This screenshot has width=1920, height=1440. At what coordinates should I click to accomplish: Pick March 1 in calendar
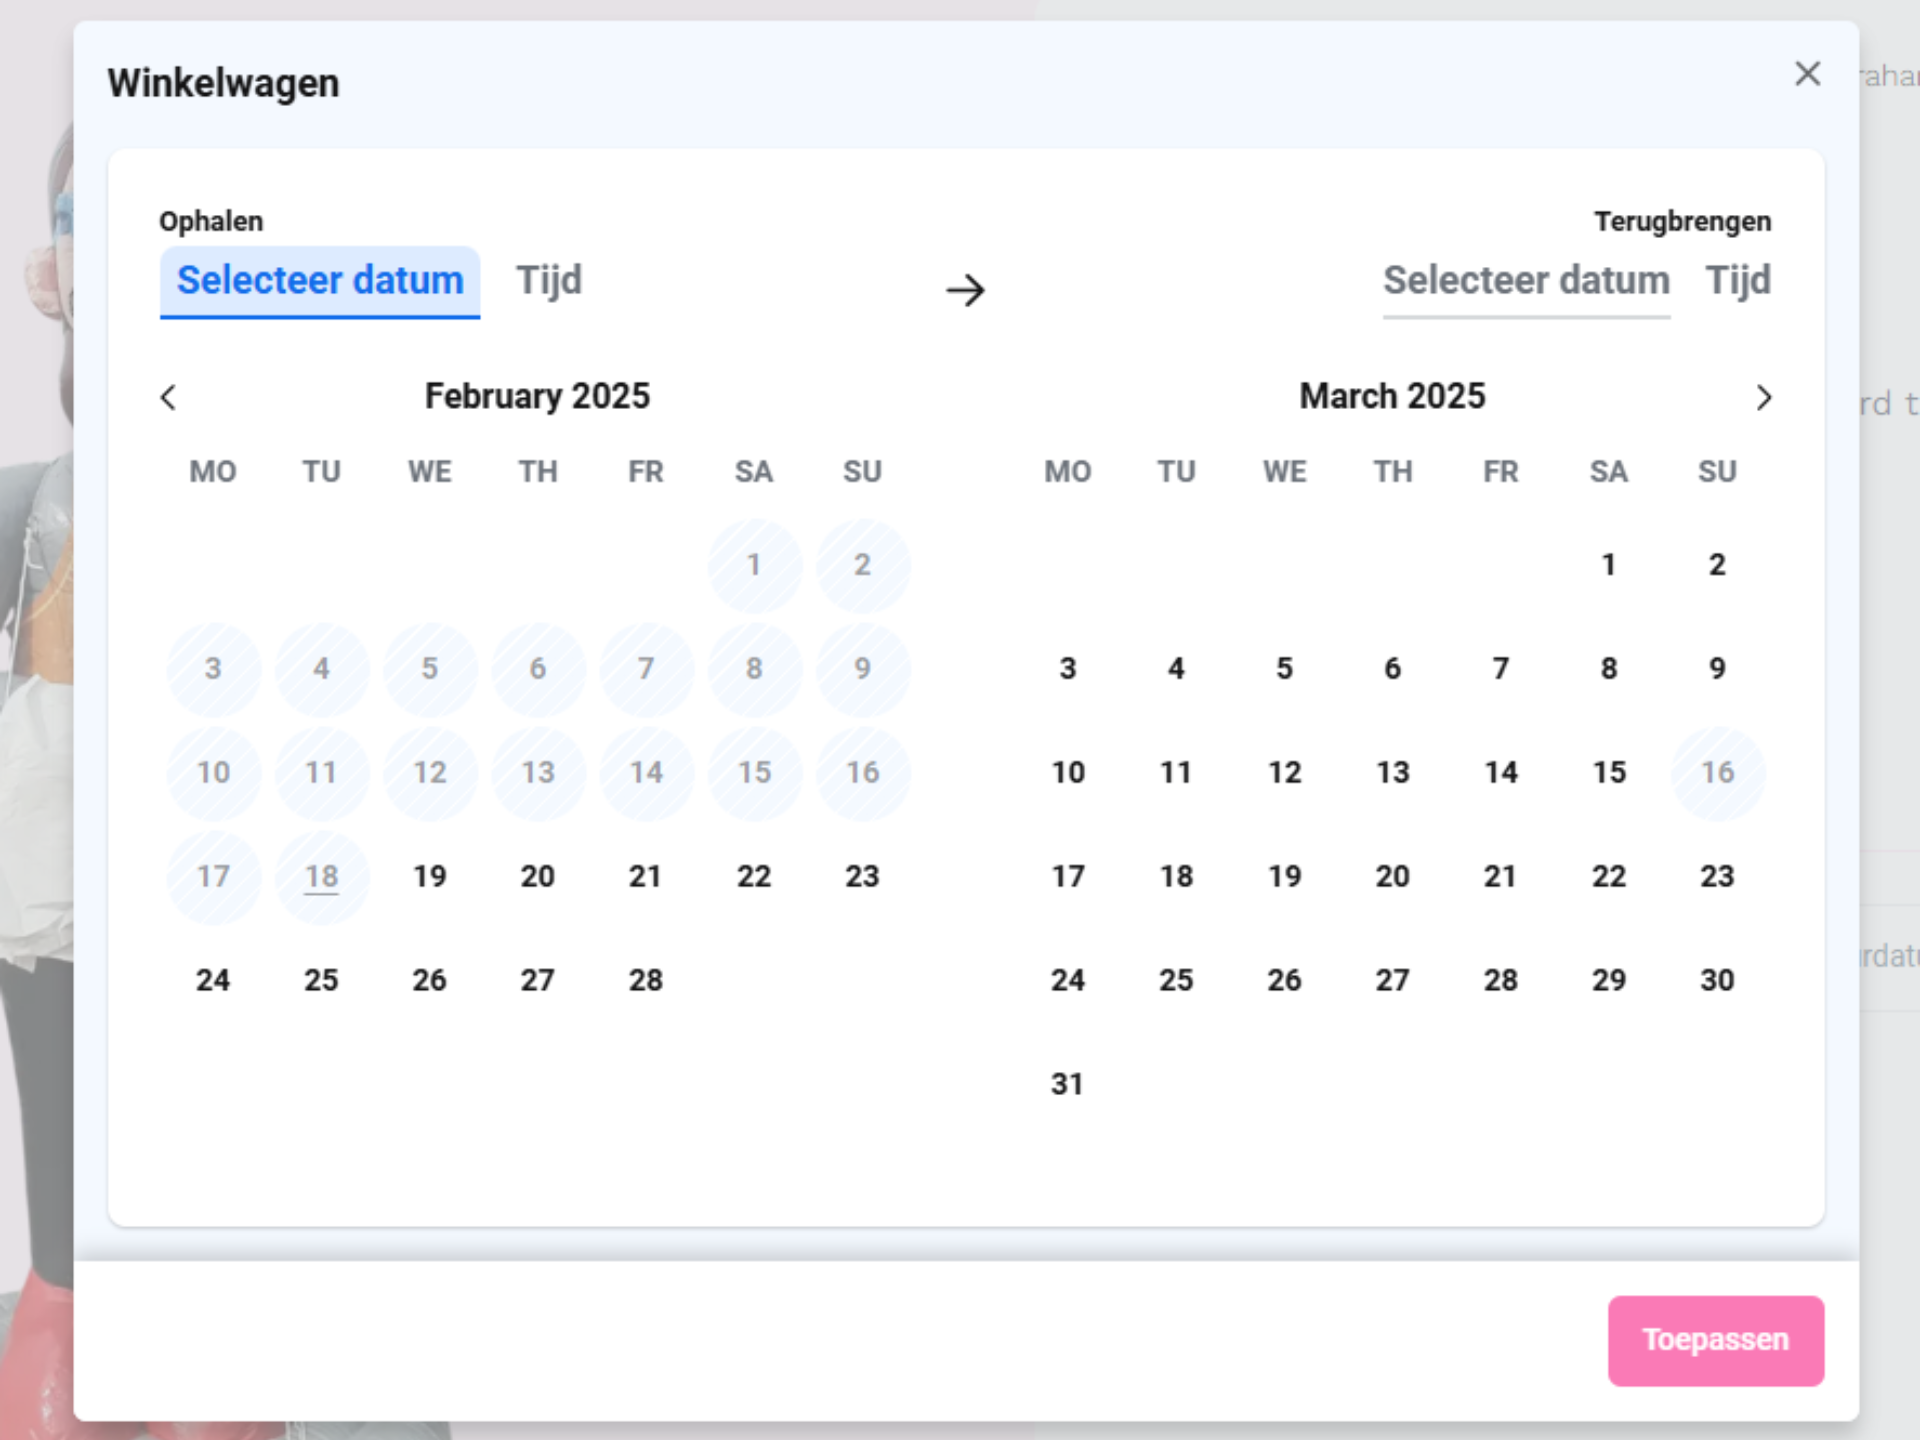click(x=1608, y=565)
